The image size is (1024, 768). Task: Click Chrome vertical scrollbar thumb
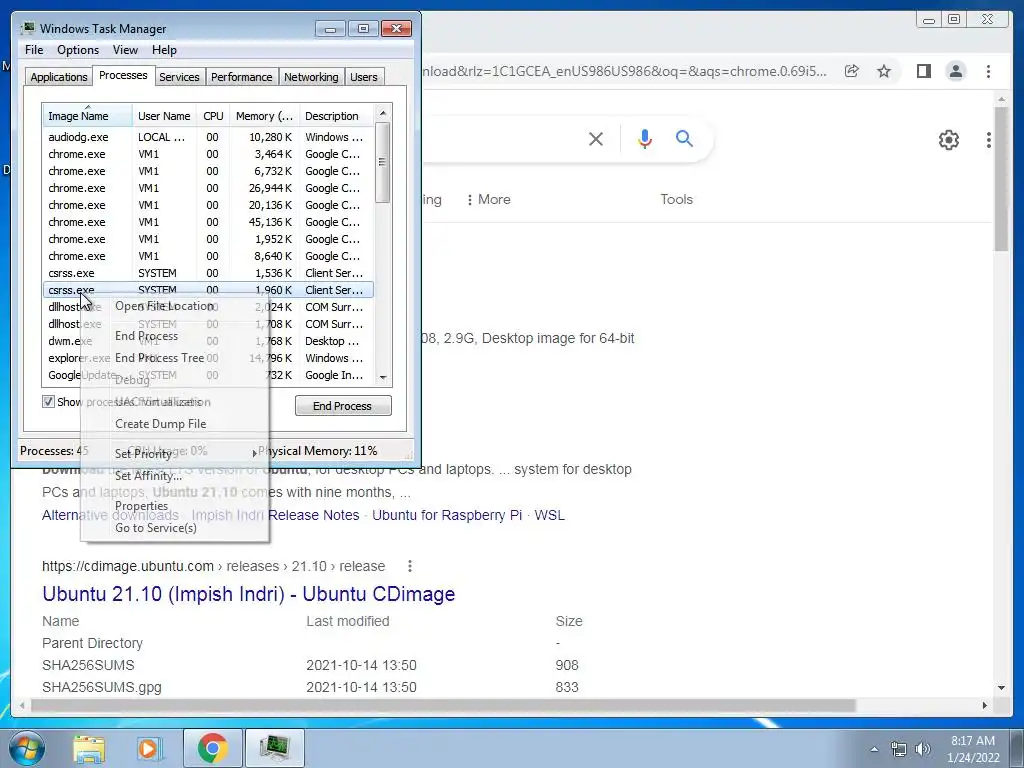click(1001, 178)
